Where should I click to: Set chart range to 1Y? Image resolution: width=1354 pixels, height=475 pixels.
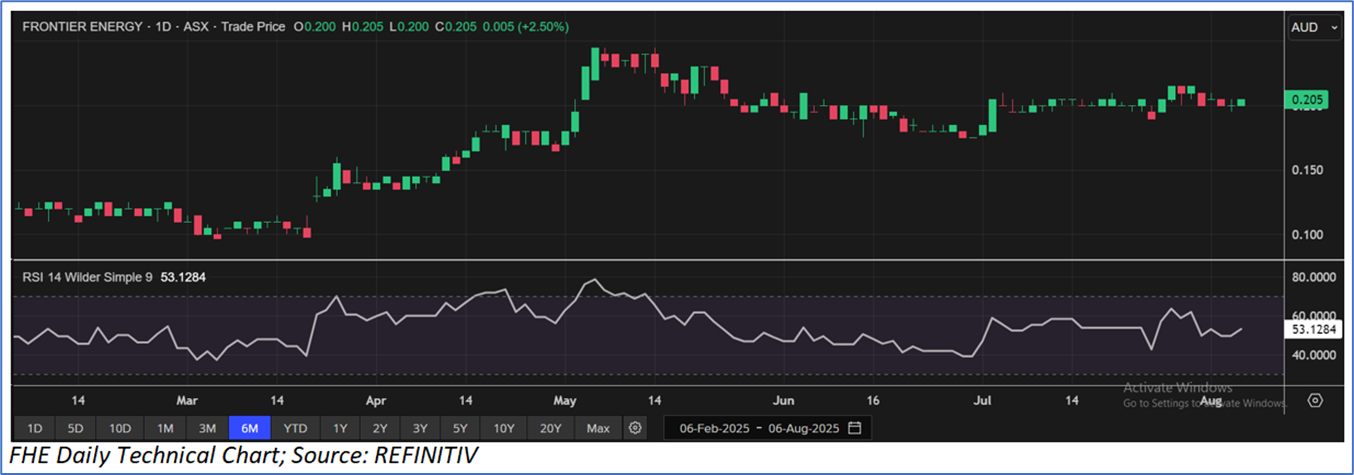point(340,428)
